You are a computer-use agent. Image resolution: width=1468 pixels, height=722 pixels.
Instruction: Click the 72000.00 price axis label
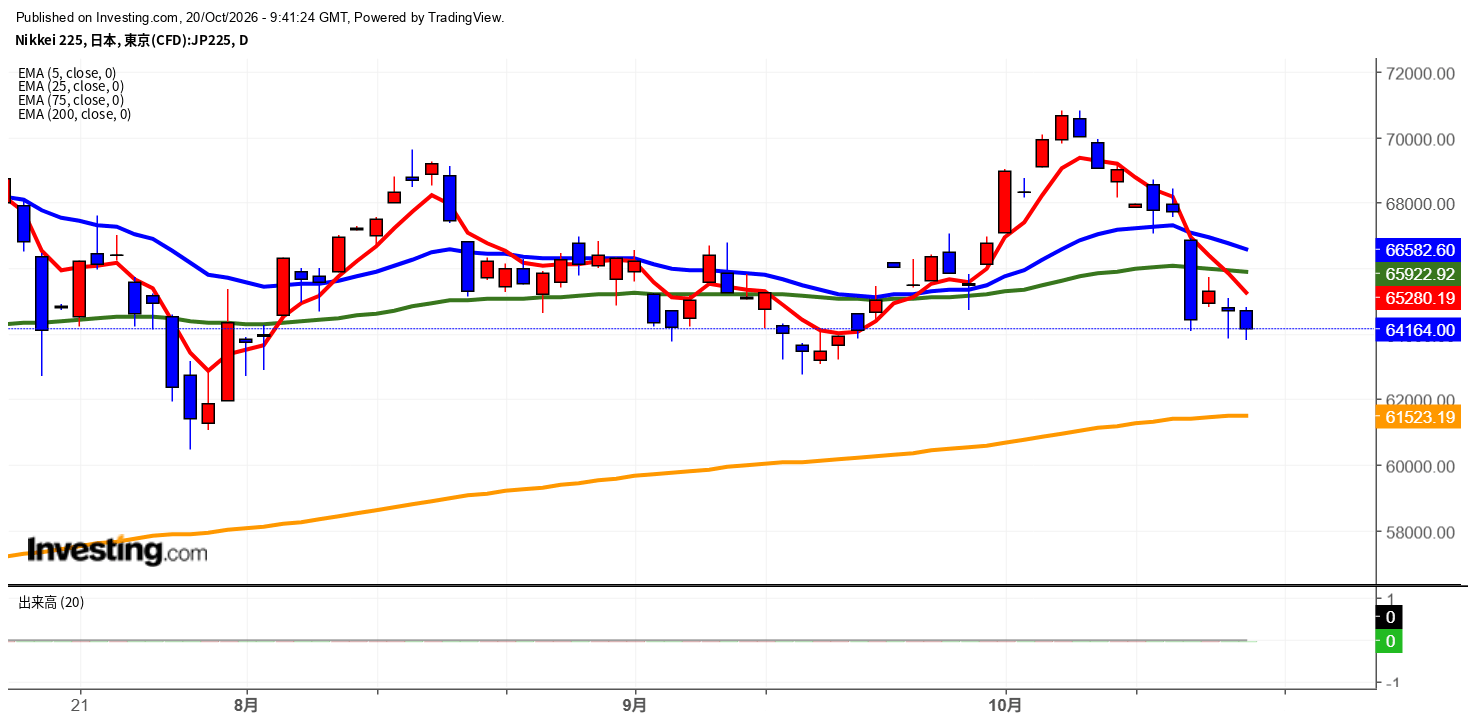tap(1419, 74)
